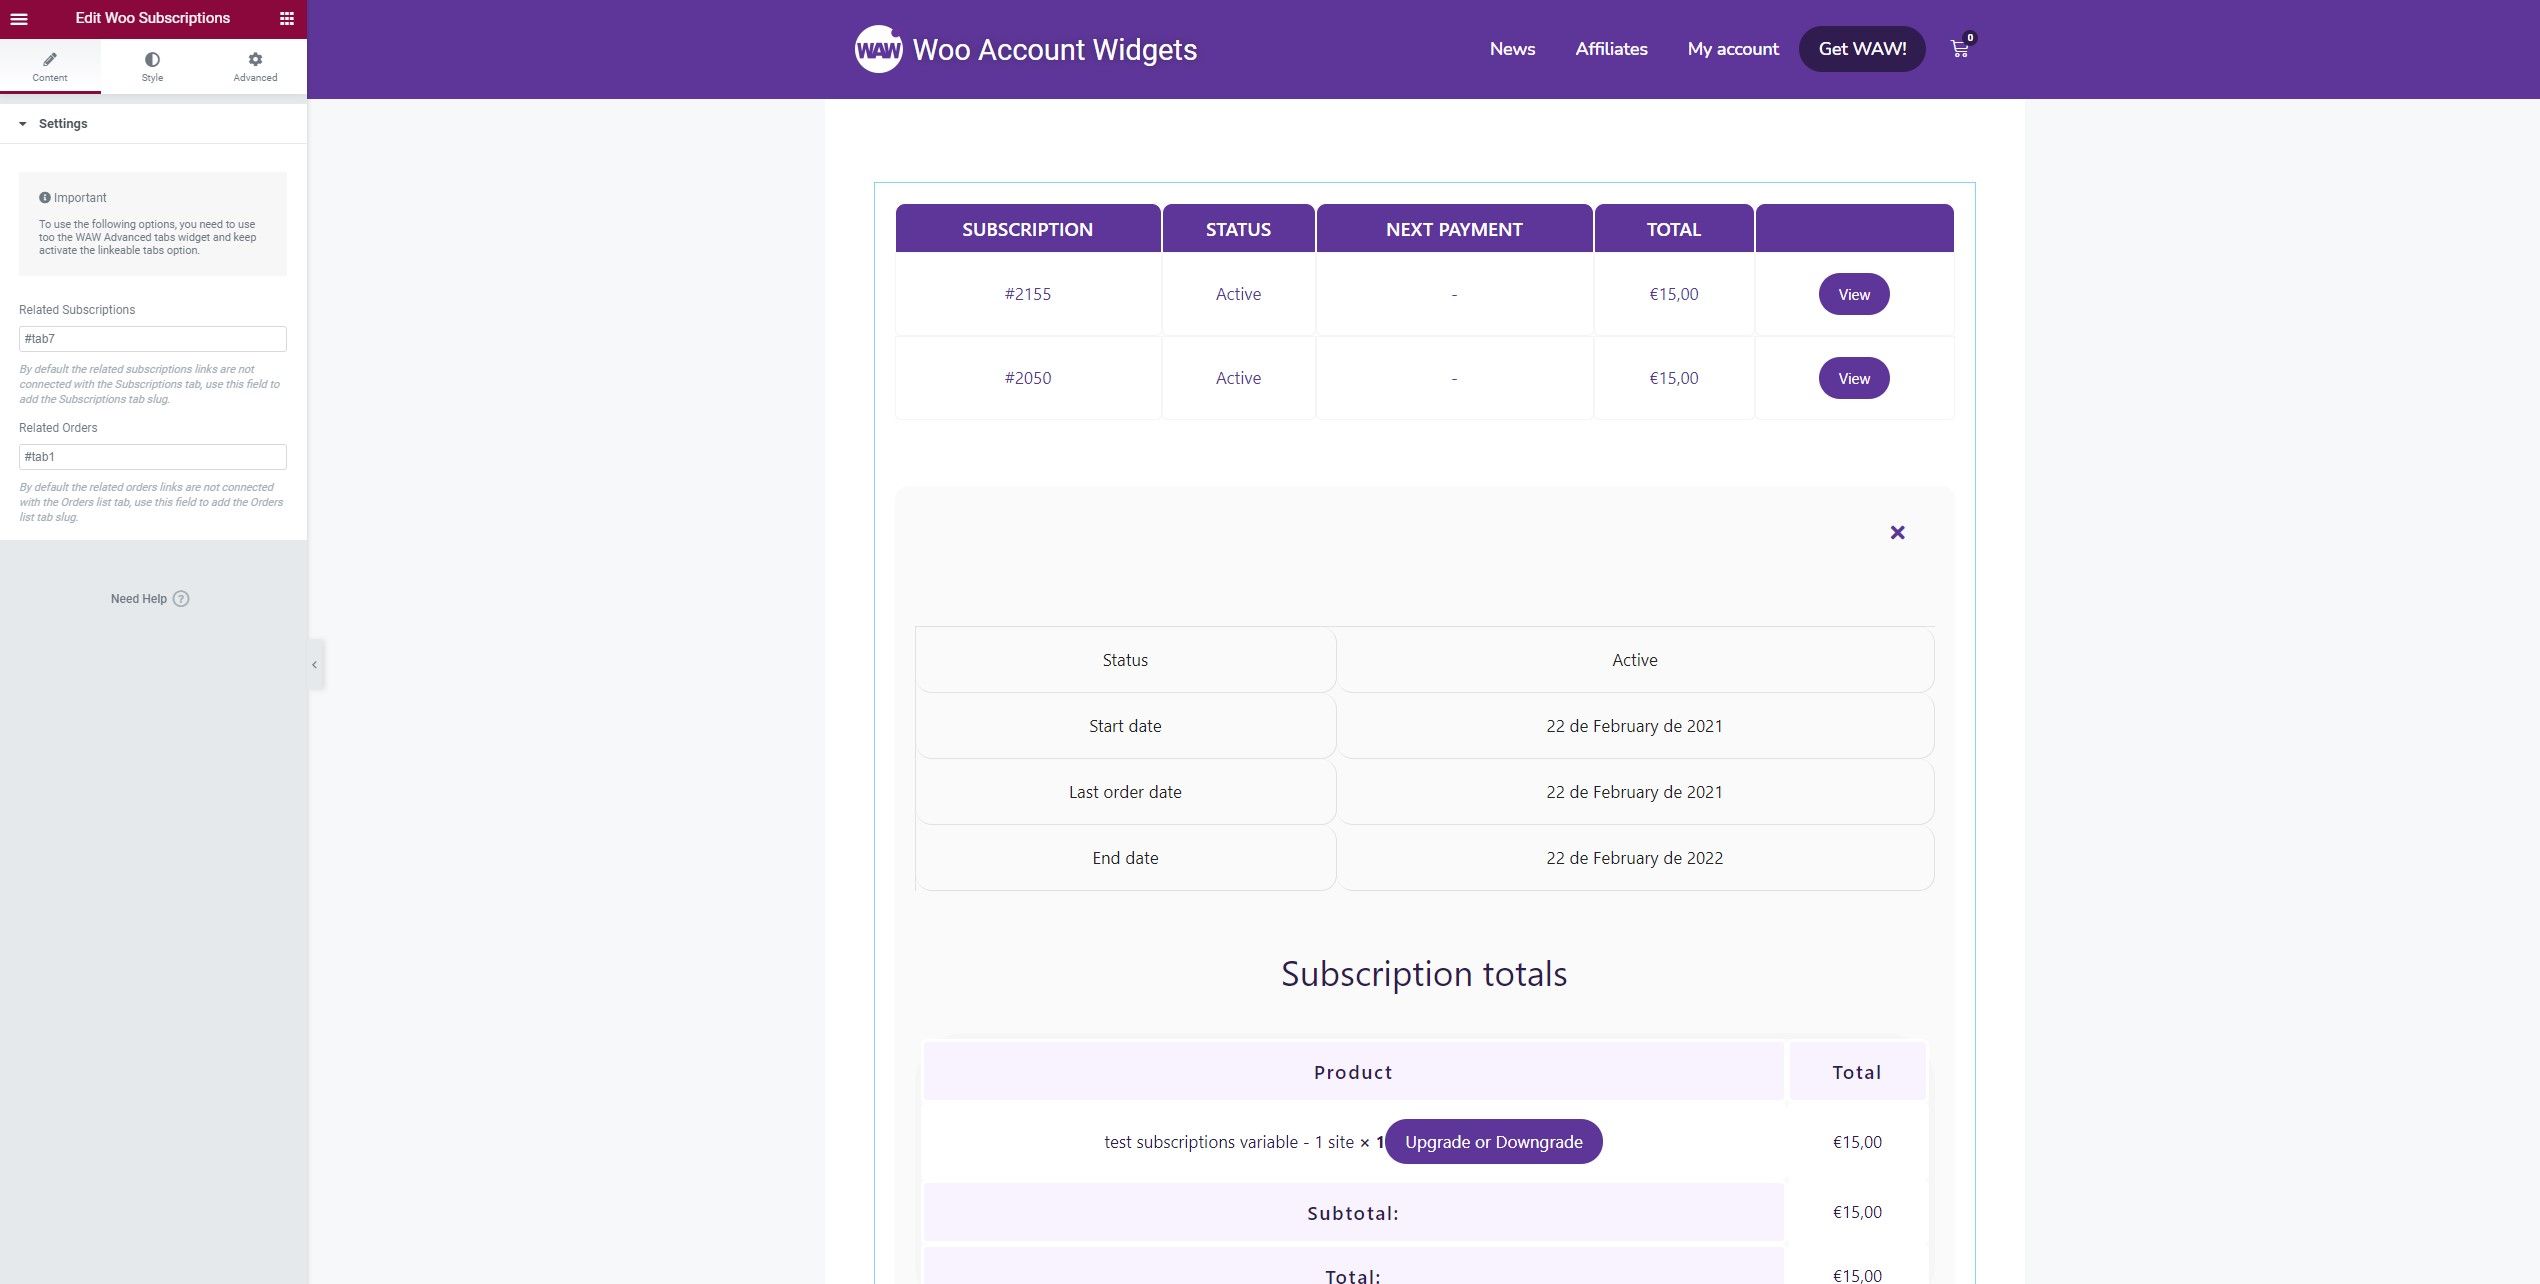Click the Get WAW! button
The image size is (2540, 1284).
pyautogui.click(x=1862, y=49)
